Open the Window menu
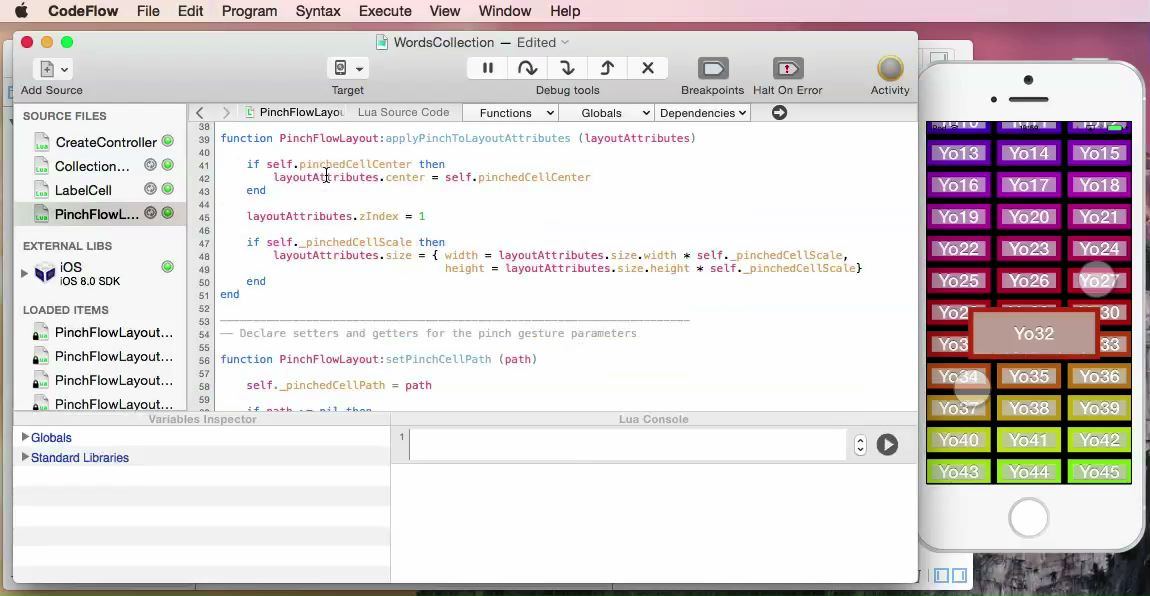 505,11
